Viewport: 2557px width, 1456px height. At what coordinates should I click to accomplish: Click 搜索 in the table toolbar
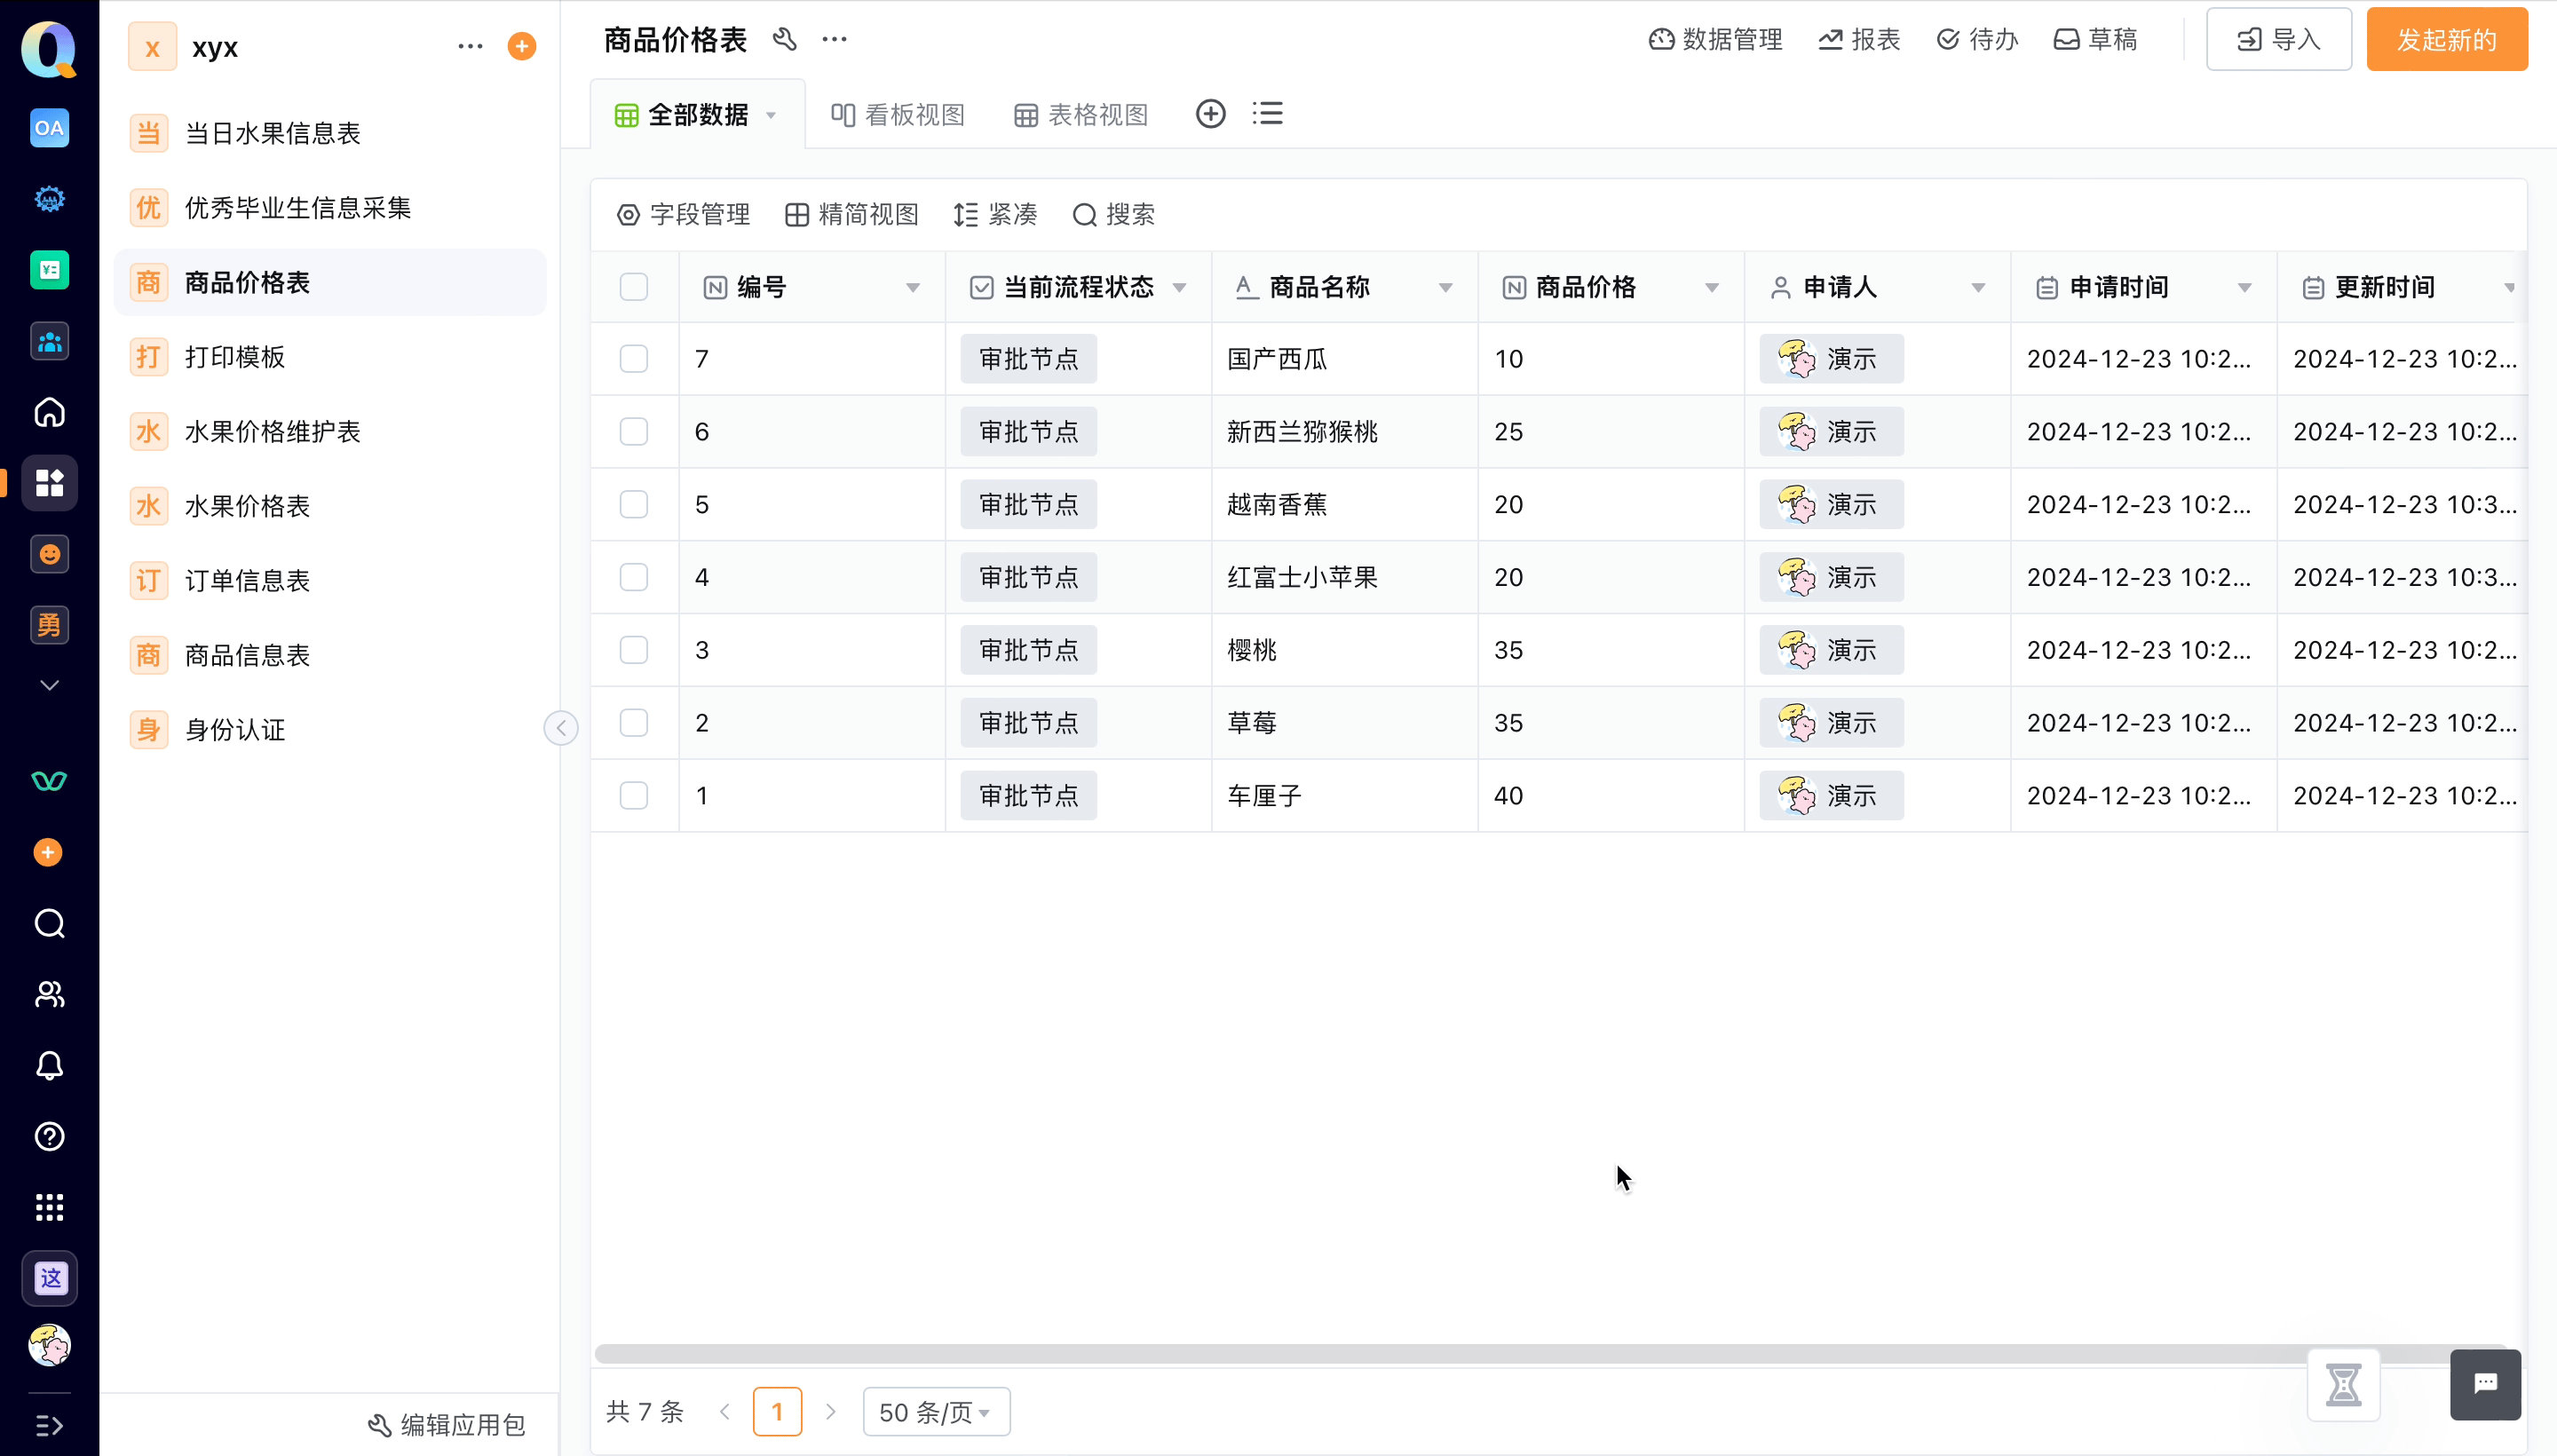pyautogui.click(x=1113, y=214)
